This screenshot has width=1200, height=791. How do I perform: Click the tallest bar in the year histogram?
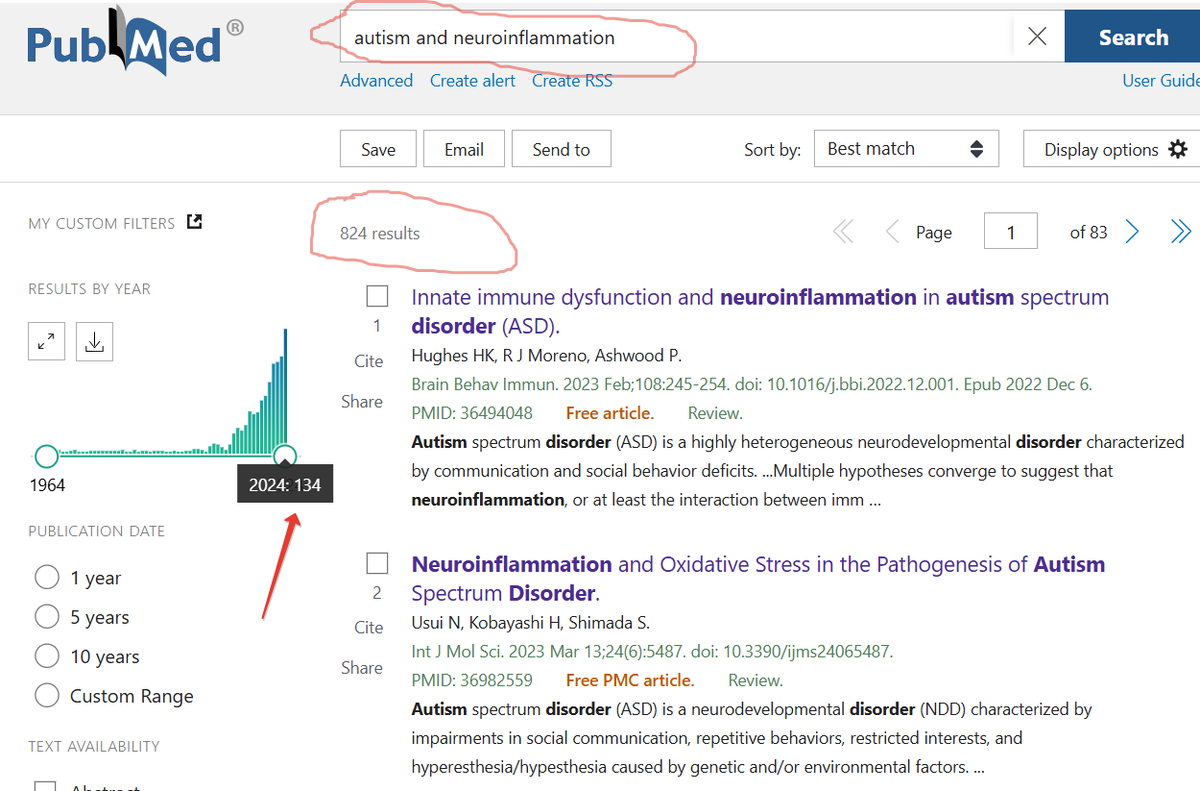285,390
